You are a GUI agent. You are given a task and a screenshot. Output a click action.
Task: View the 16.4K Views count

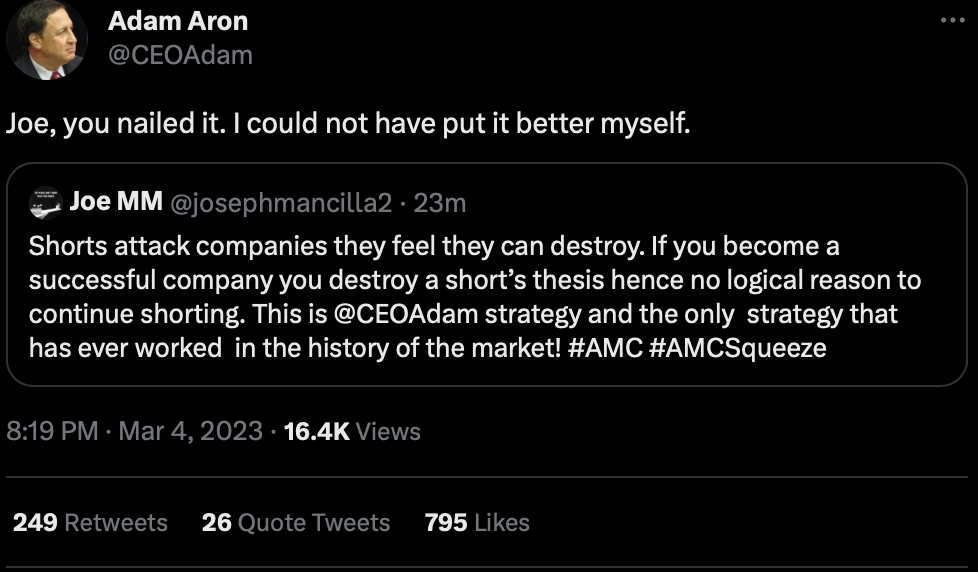tap(352, 431)
